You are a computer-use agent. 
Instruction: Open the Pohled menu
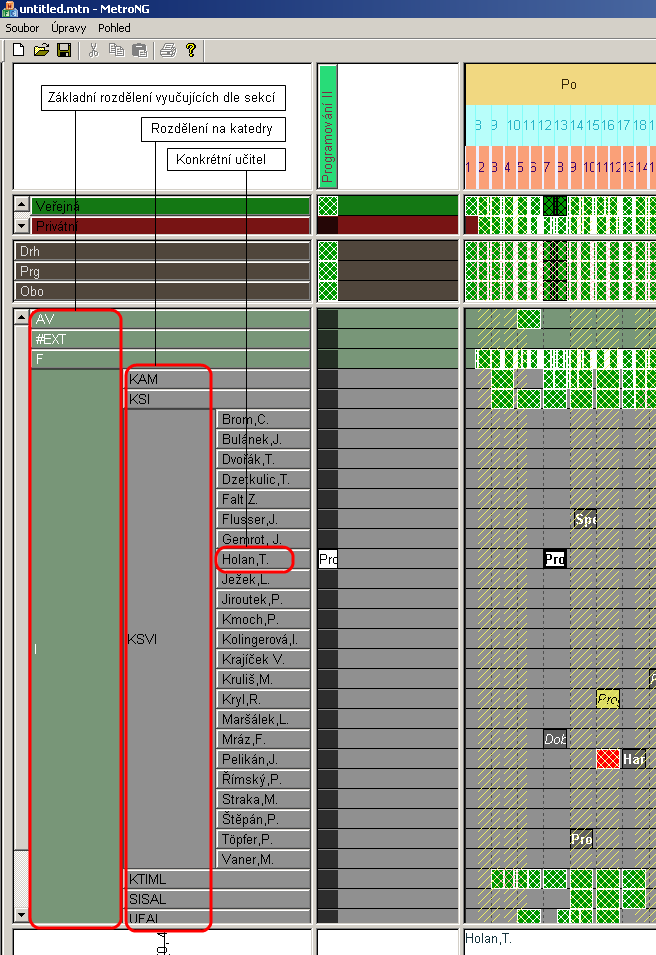[114, 28]
